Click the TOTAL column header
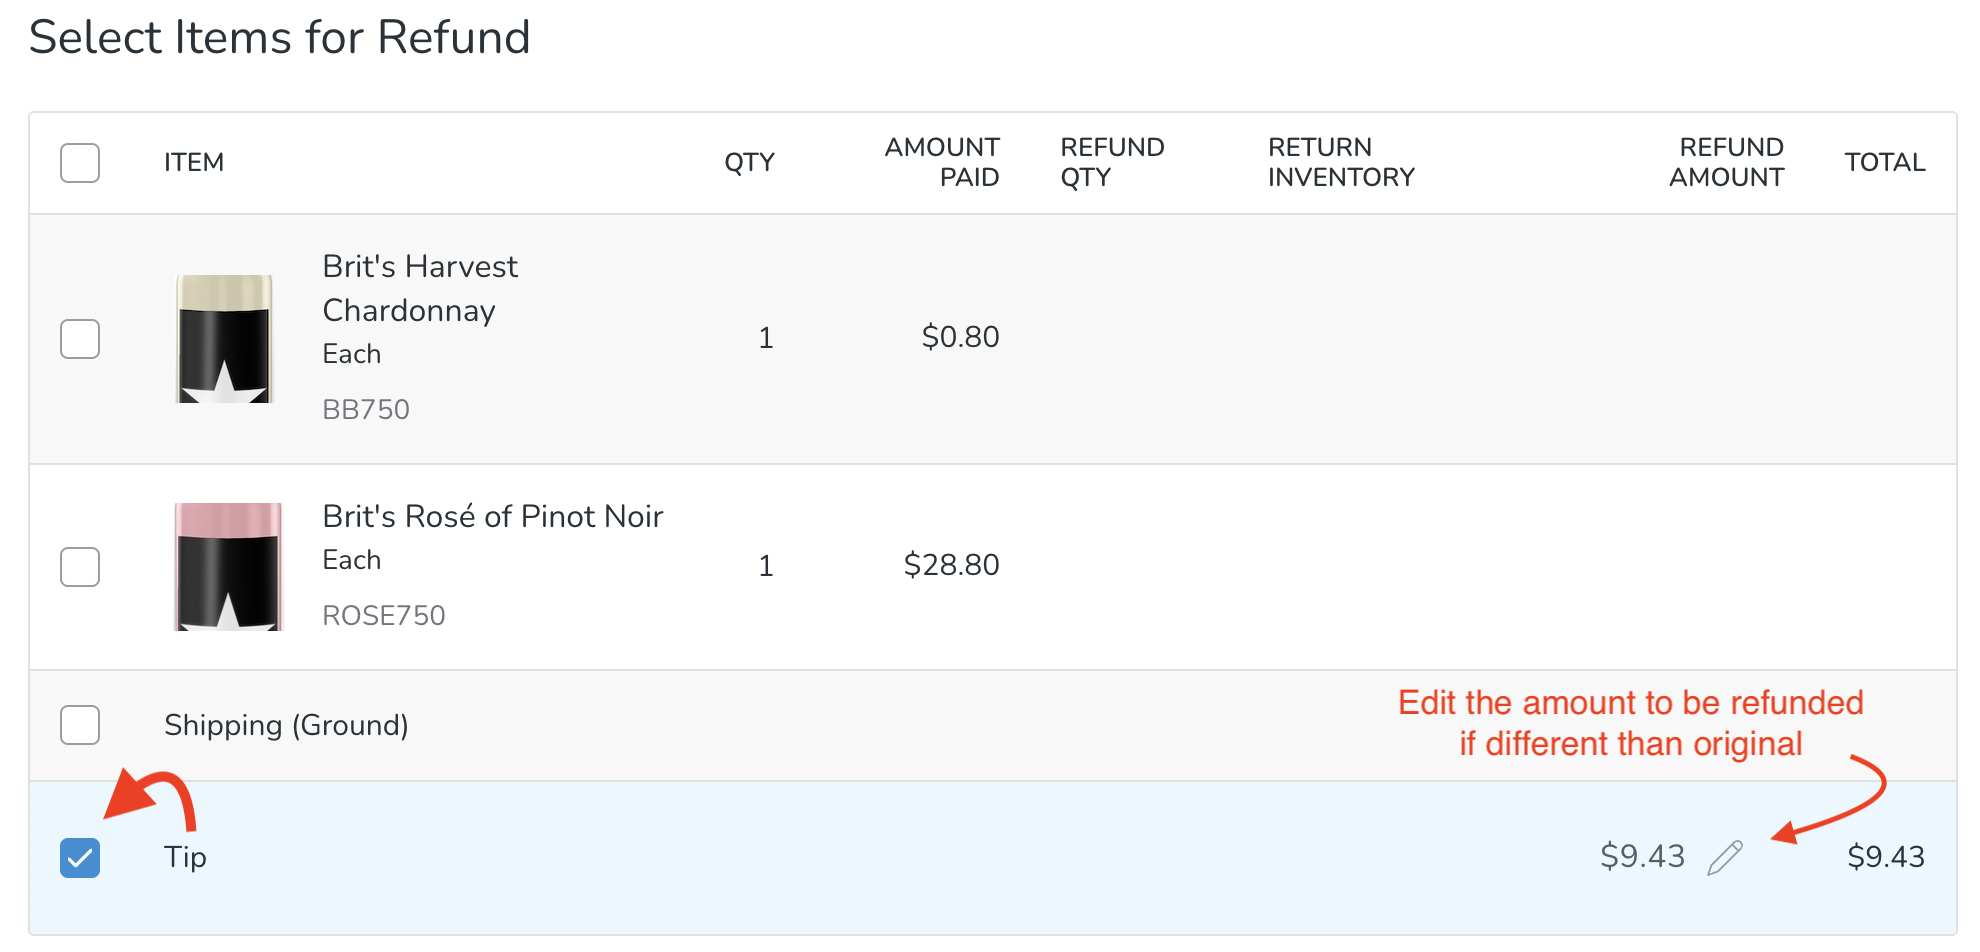 (x=1884, y=162)
